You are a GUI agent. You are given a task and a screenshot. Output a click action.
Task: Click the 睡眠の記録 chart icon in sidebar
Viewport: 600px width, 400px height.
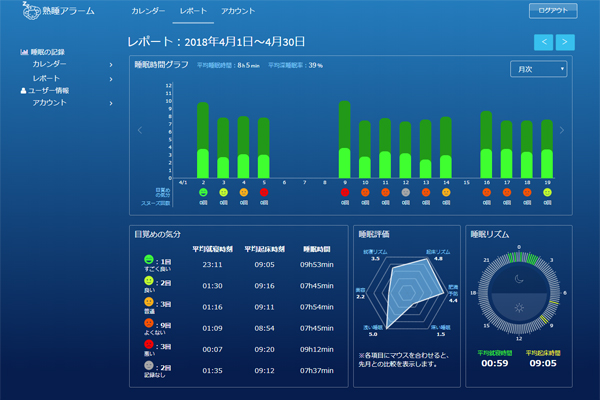pyautogui.click(x=23, y=51)
